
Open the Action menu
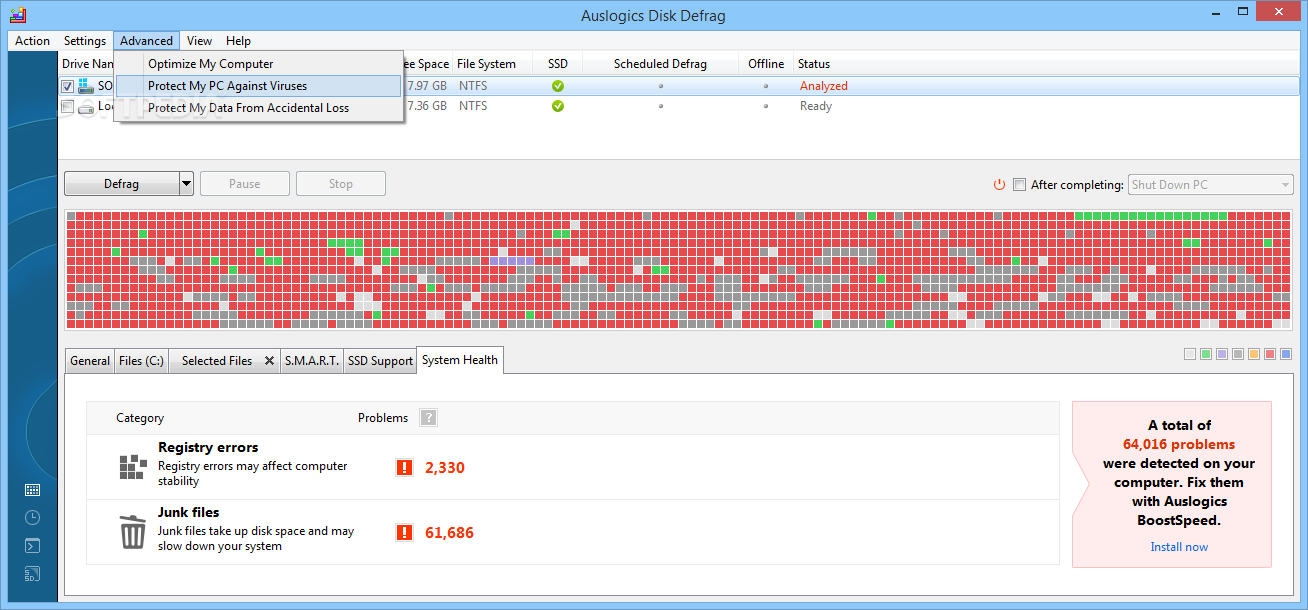tap(33, 41)
